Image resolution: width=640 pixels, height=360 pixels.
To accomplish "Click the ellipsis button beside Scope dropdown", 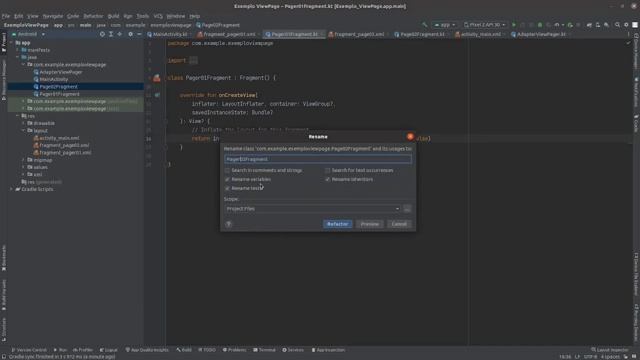I will click(407, 209).
